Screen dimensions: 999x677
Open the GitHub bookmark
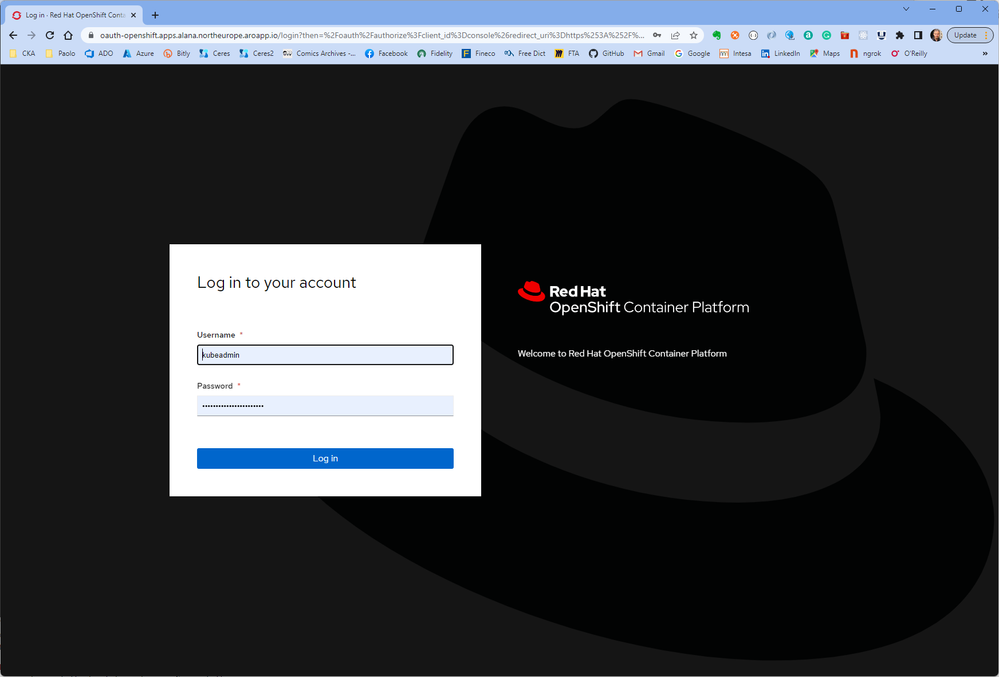click(607, 53)
